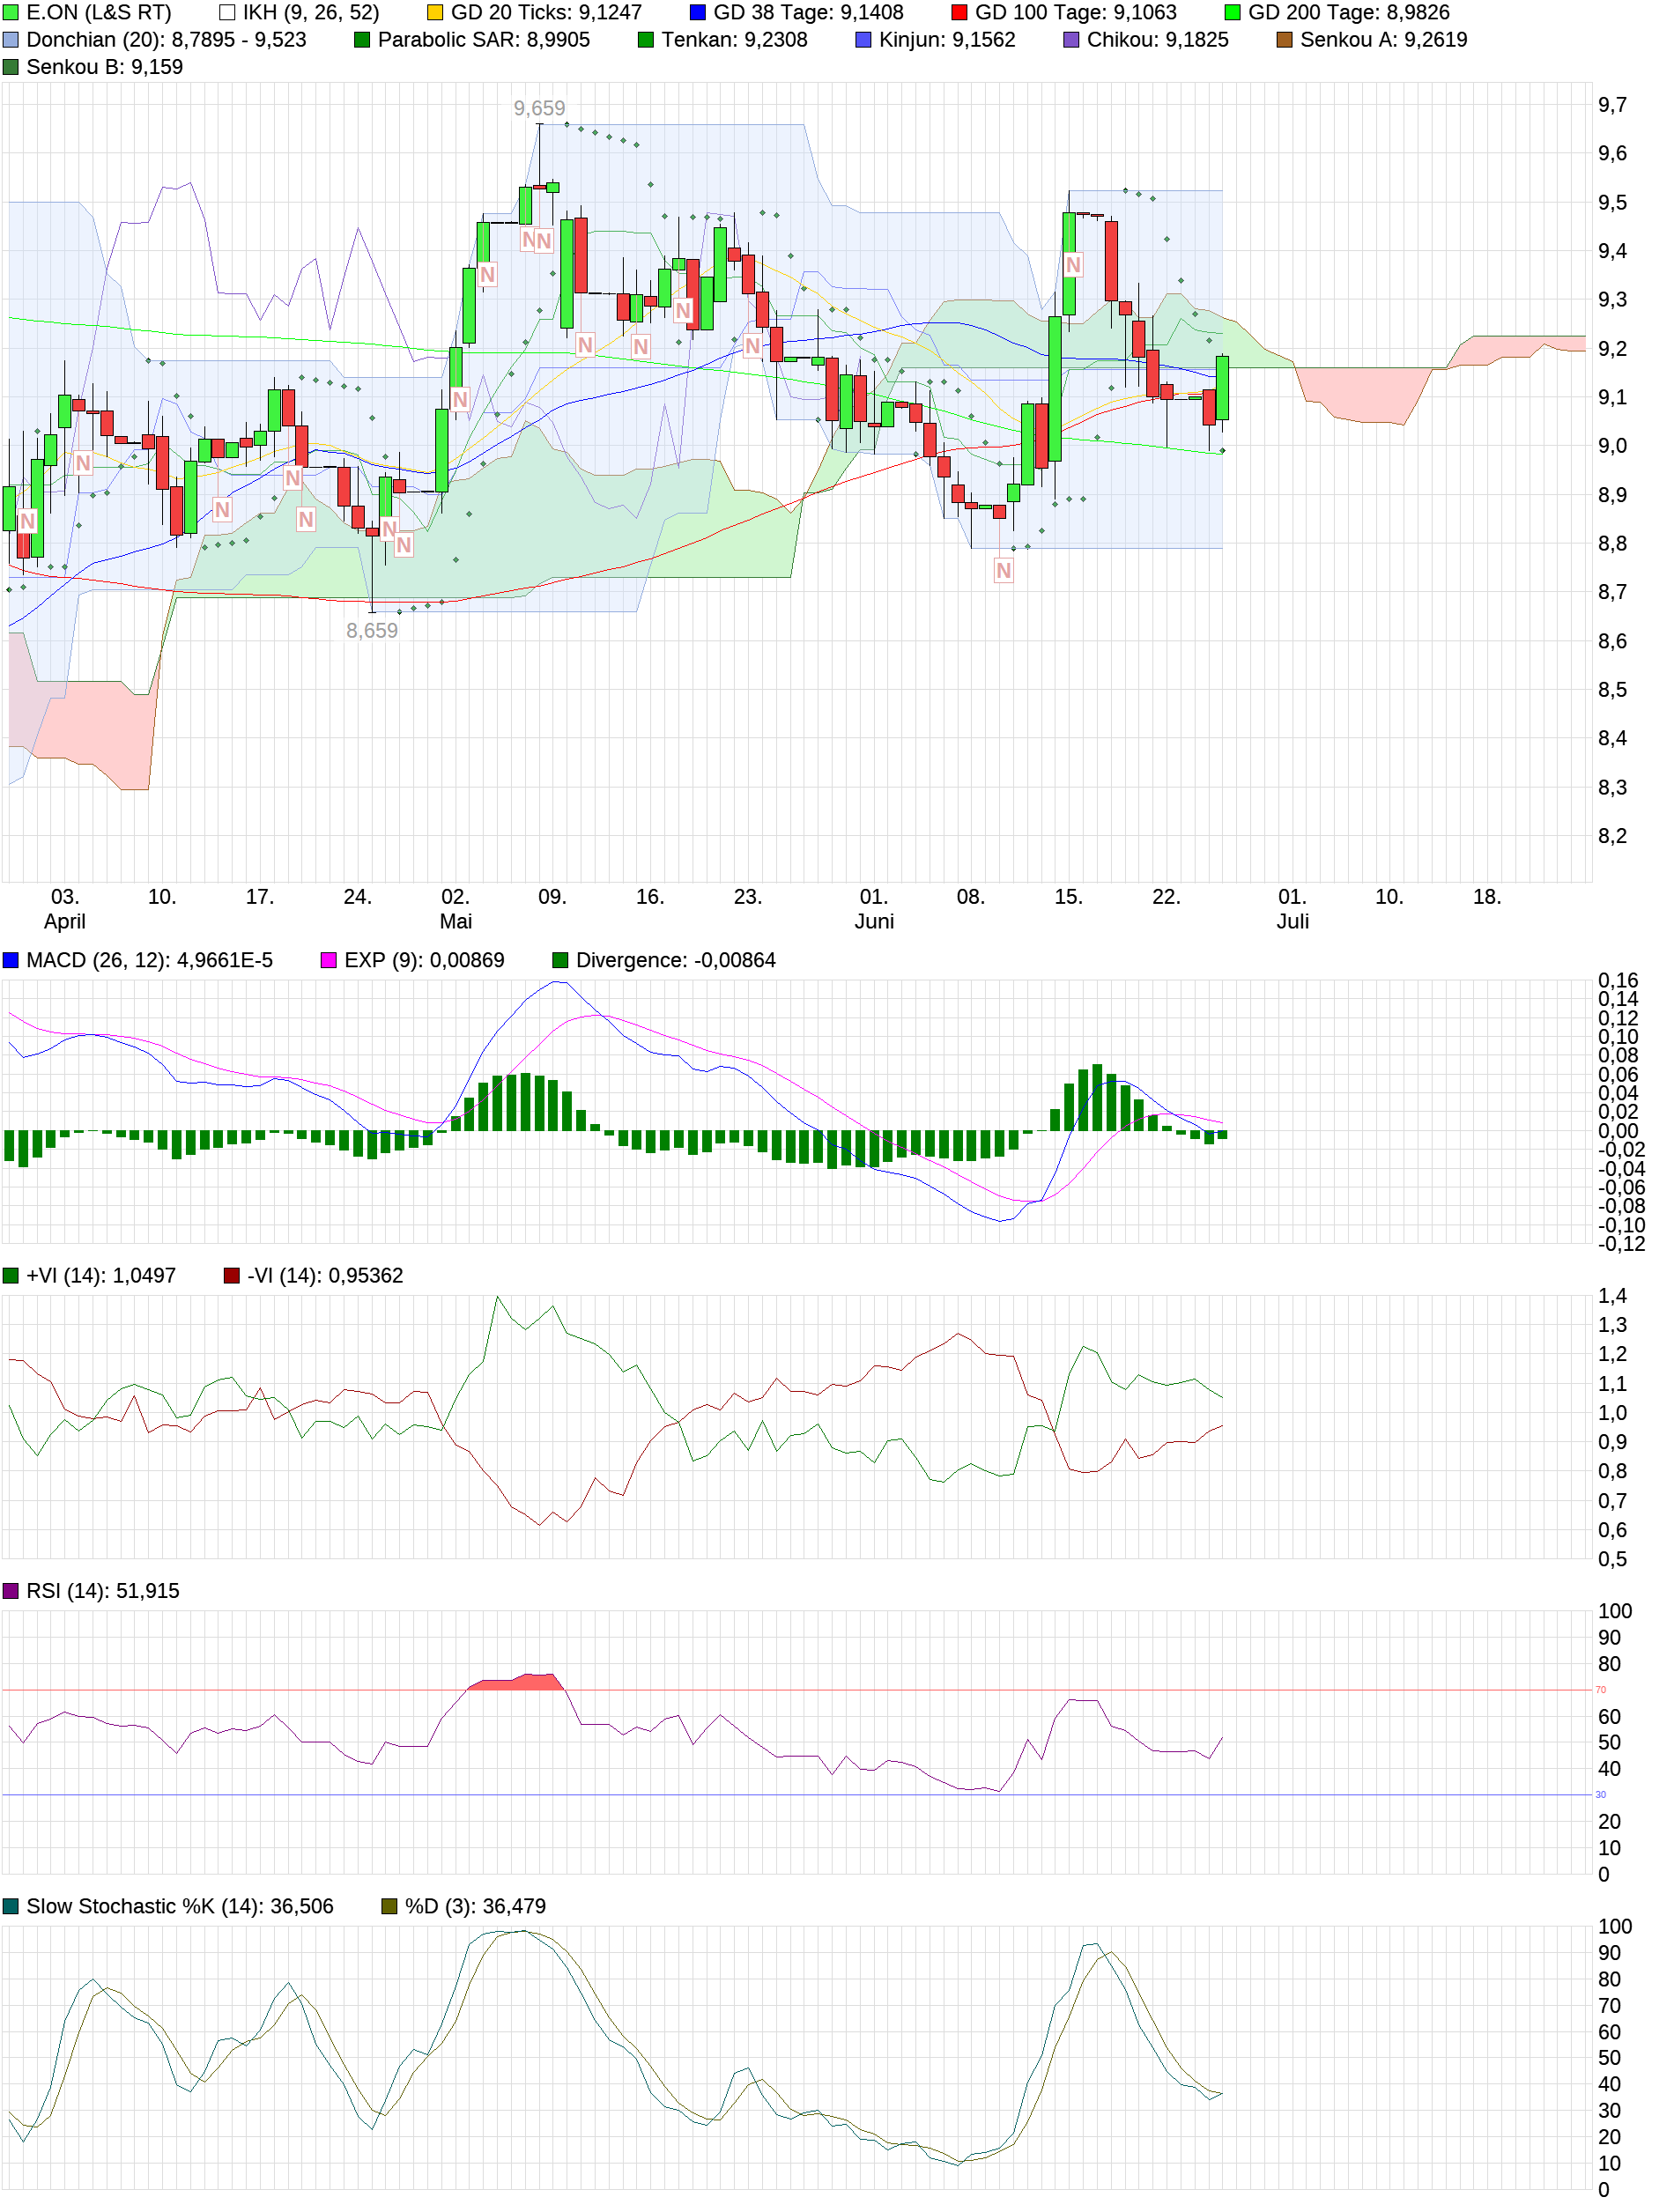The height and width of the screenshot is (2212, 1674).
Task: Click the N news marker near 15. Juni candle
Action: pyautogui.click(x=1073, y=266)
